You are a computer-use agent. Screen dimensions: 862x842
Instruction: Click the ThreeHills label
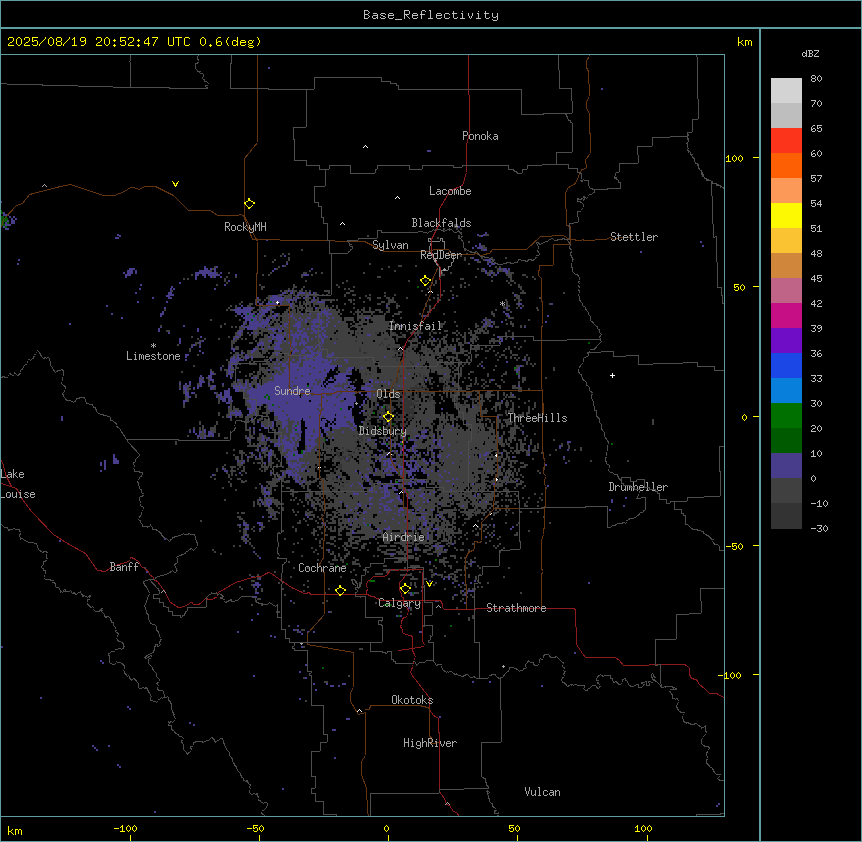(x=538, y=418)
